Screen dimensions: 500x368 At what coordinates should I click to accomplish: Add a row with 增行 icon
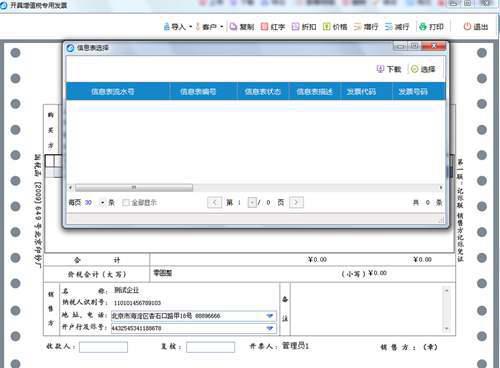click(358, 26)
